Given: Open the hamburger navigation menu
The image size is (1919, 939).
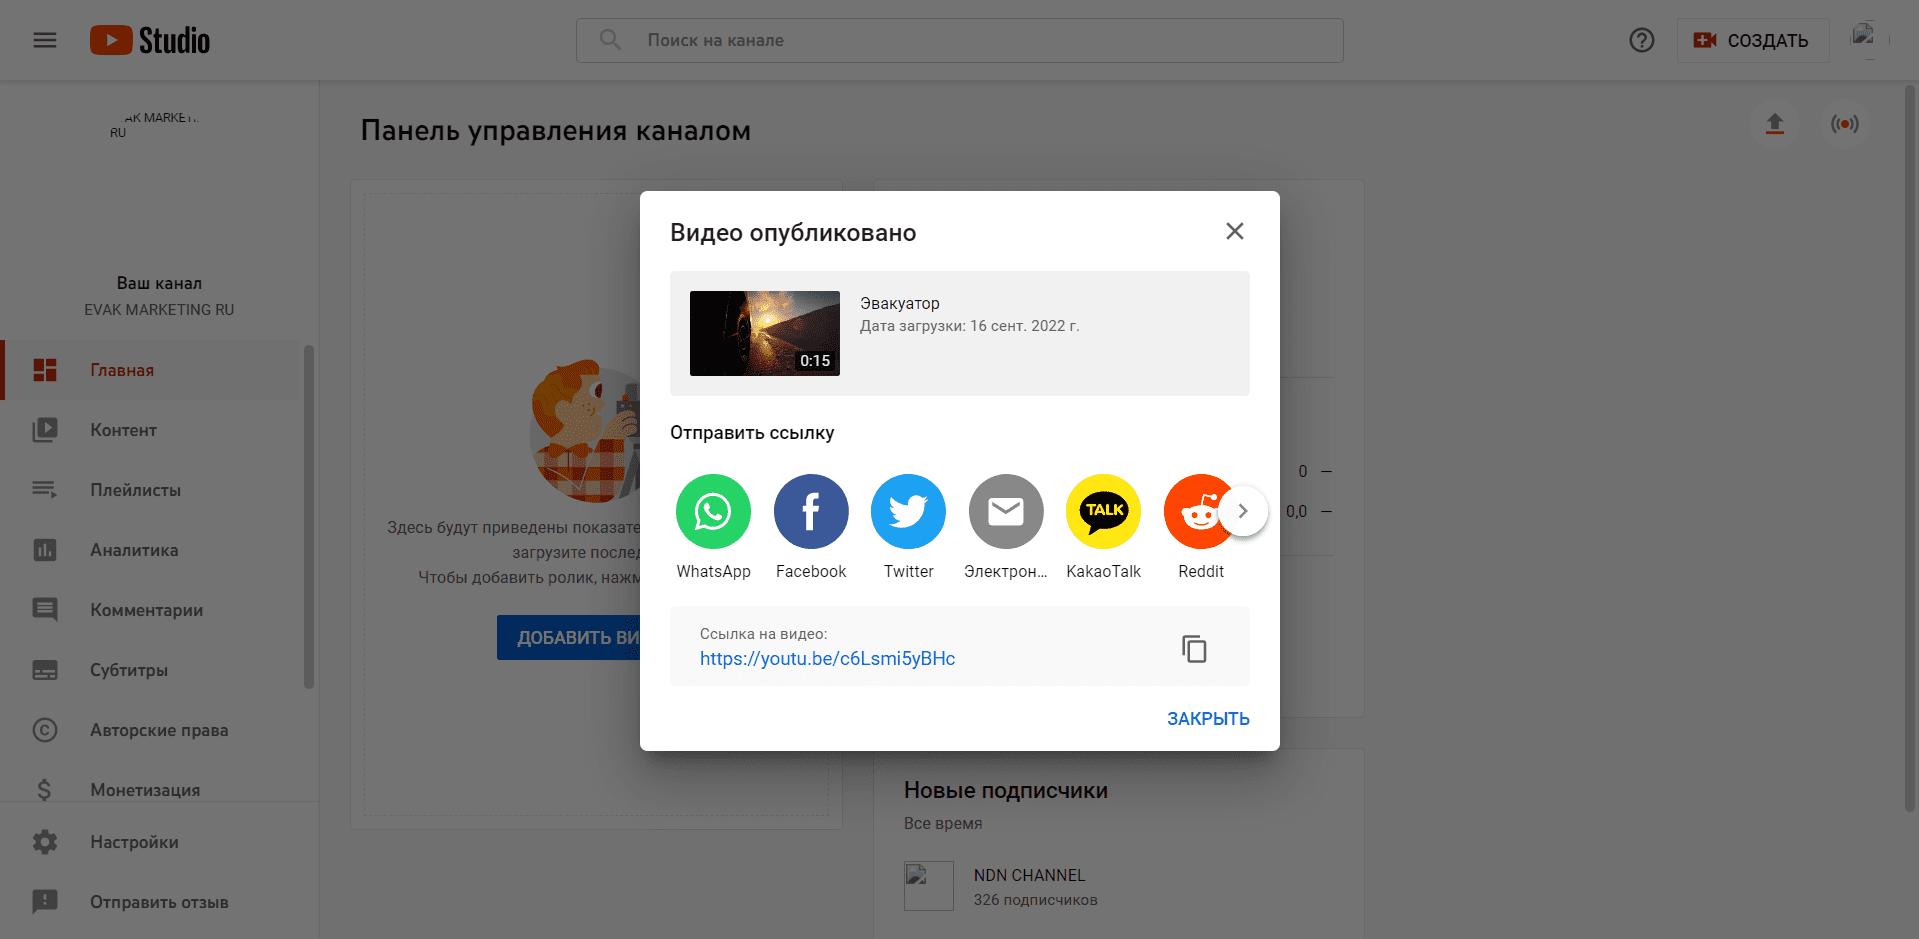Looking at the screenshot, I should [x=45, y=40].
